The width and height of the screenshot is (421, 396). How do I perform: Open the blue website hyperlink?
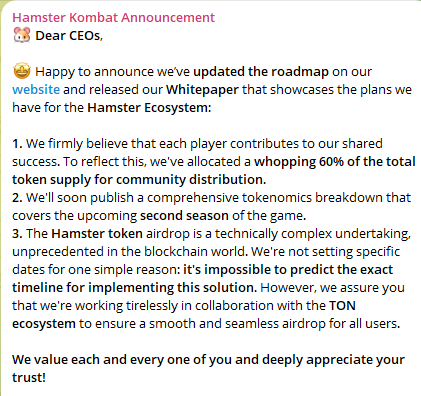[36, 89]
